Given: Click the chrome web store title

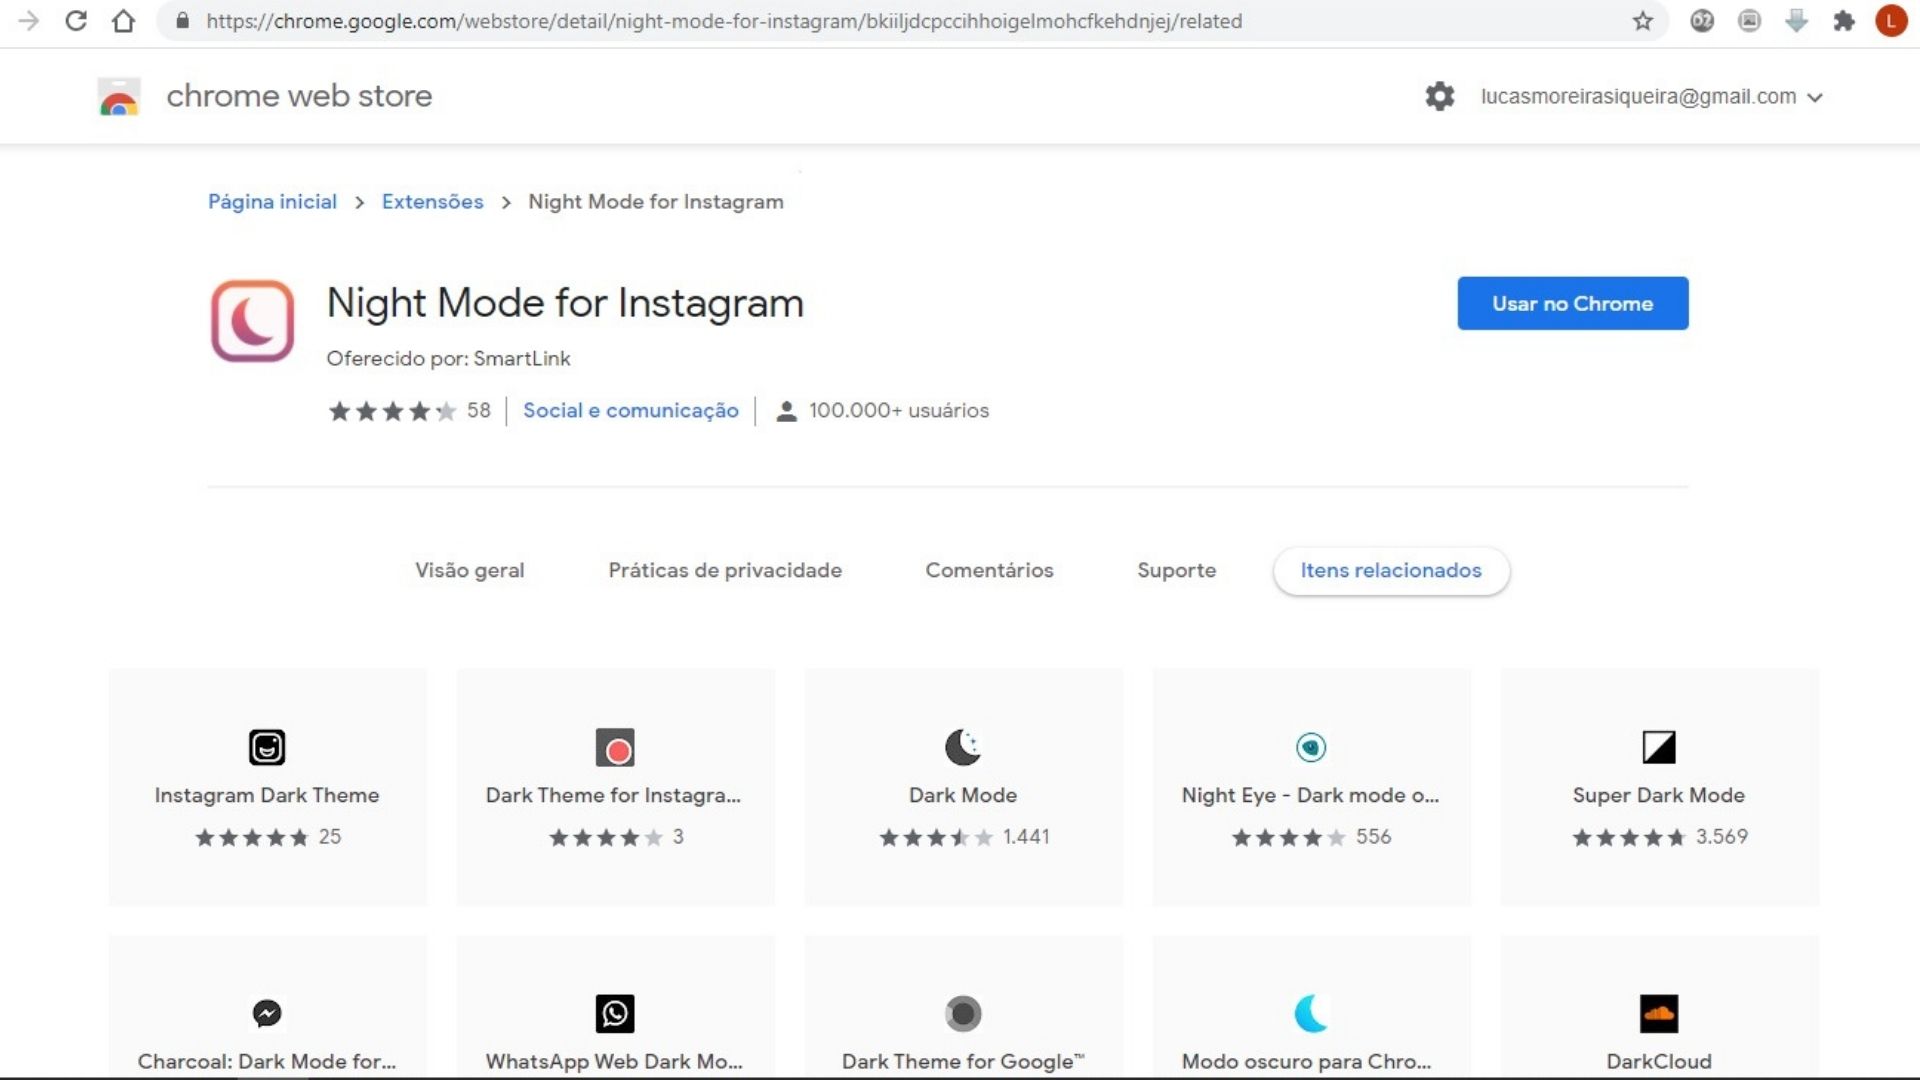Looking at the screenshot, I should (299, 96).
